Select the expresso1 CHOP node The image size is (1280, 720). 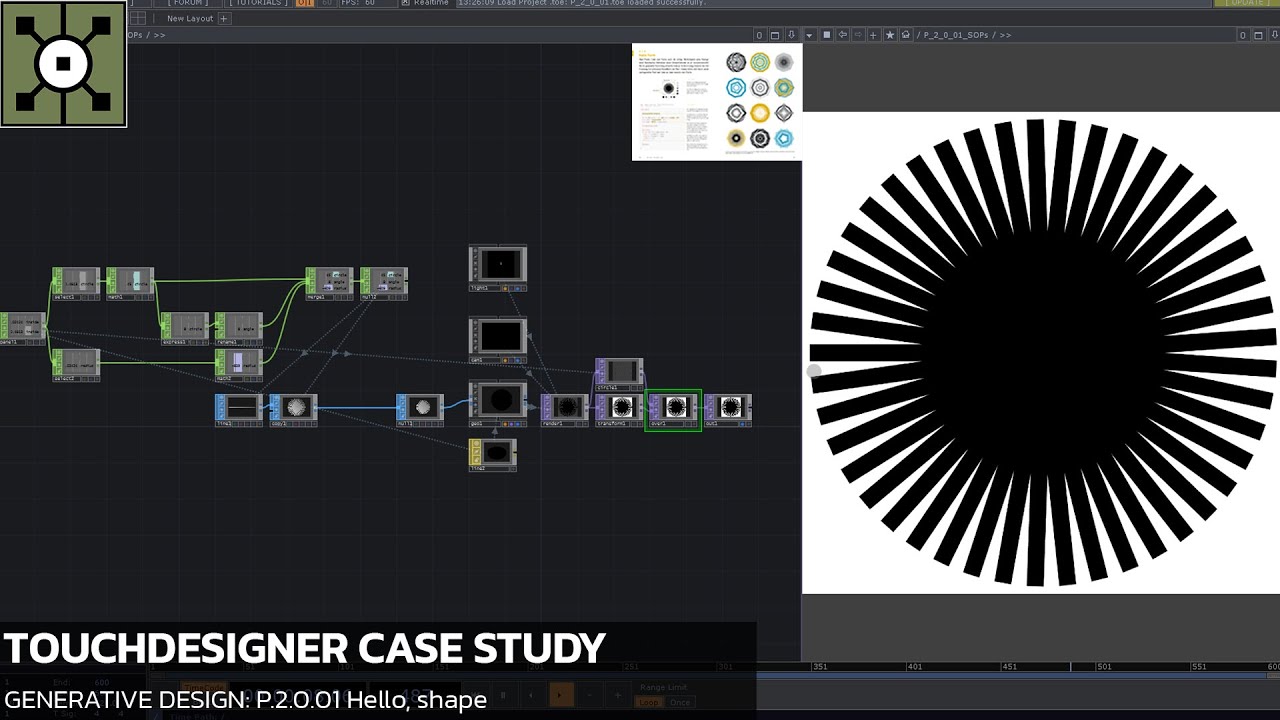pos(185,328)
